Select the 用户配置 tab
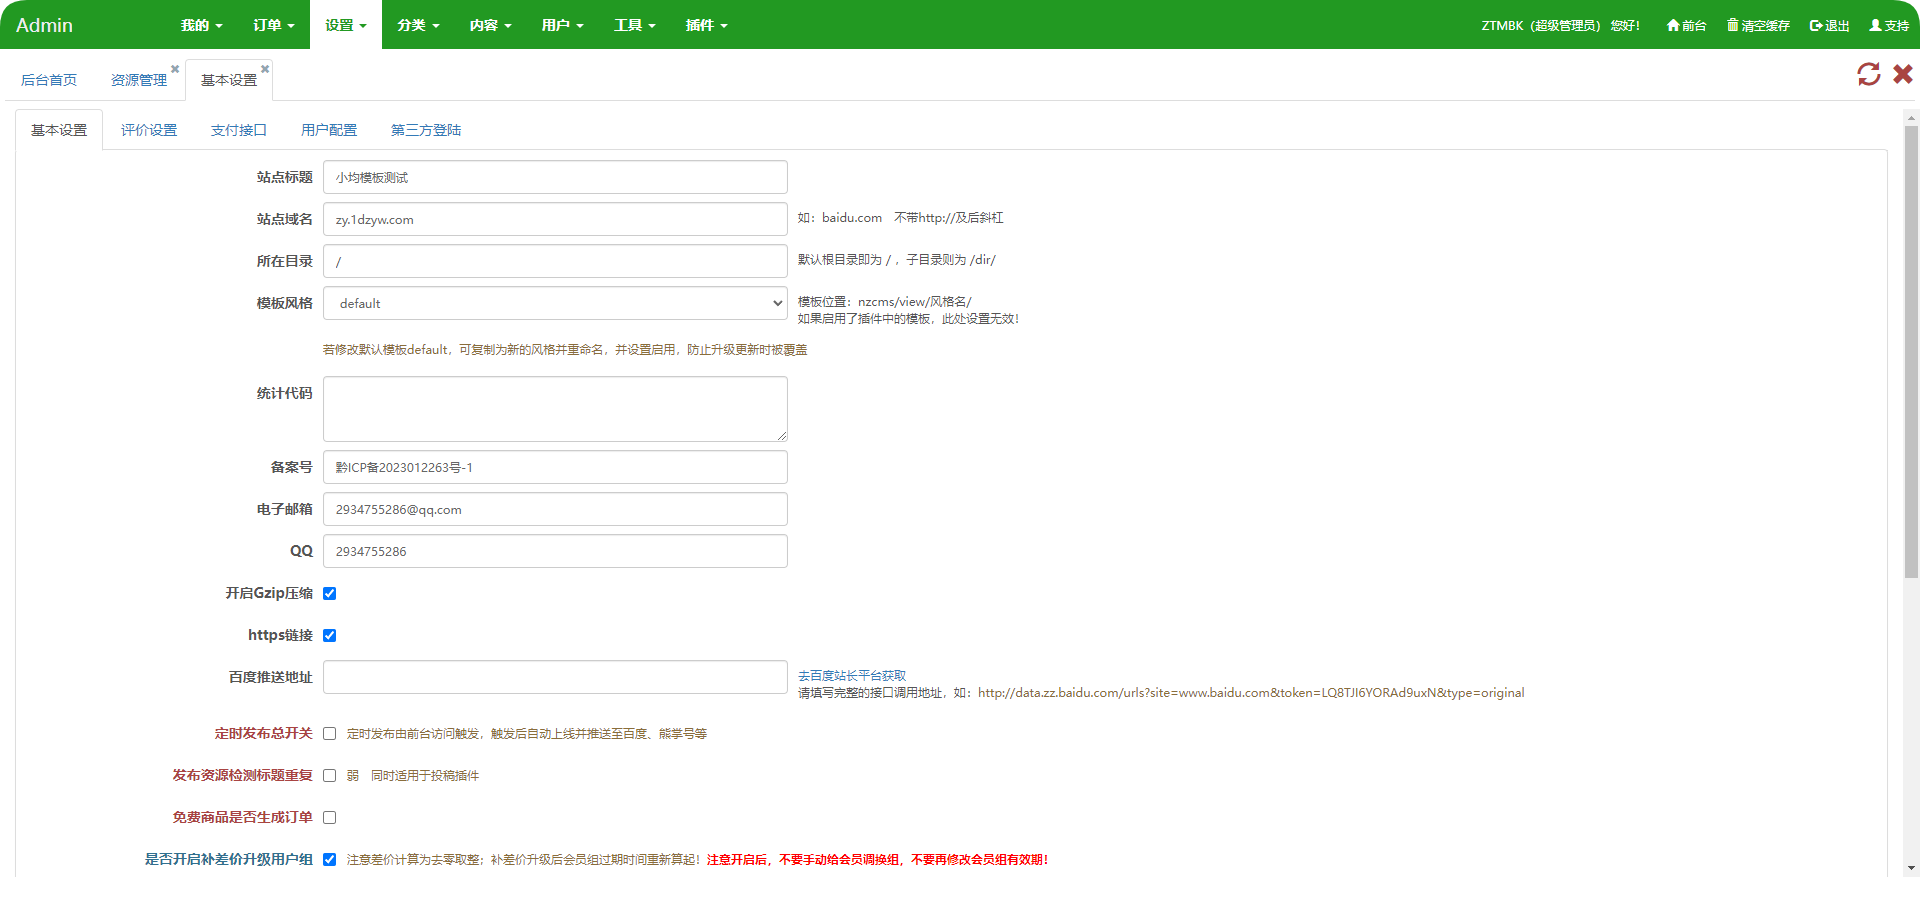 pyautogui.click(x=329, y=130)
